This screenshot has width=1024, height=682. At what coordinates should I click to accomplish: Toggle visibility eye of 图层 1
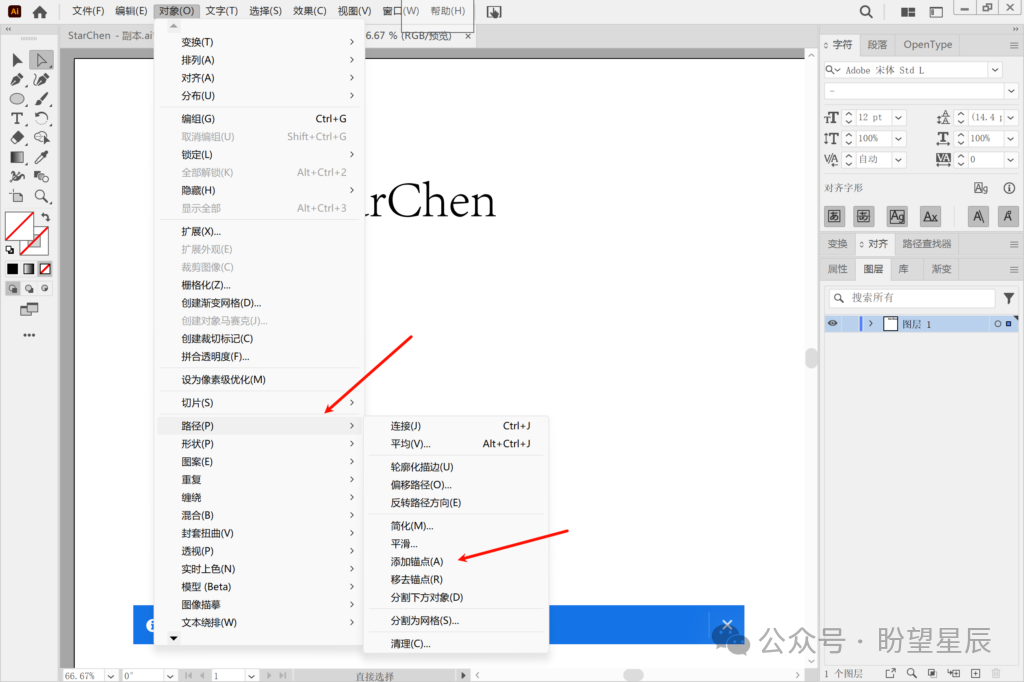[833, 323]
